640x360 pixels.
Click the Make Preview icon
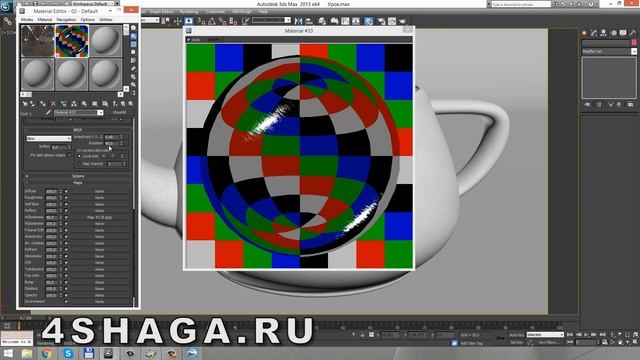point(133,69)
